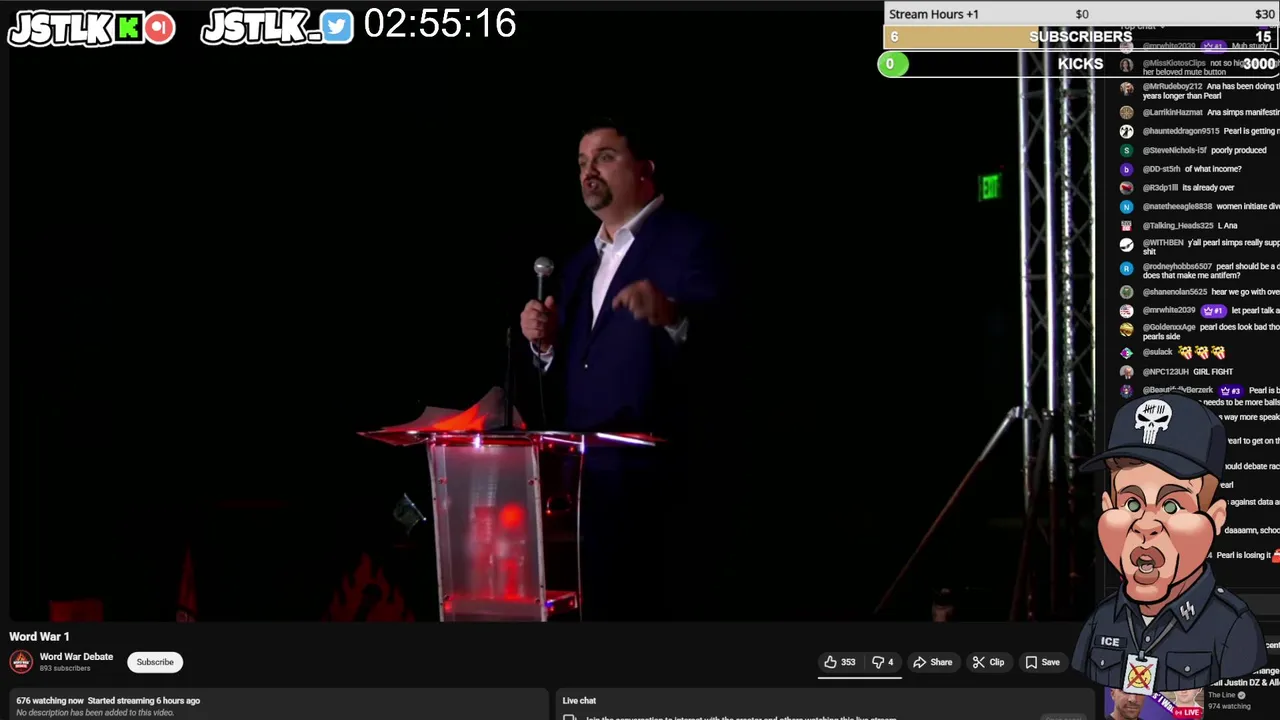Screen dimensions: 1280x720
Task: Click the Stream Hours +1 goal bar
Action: point(1081,14)
